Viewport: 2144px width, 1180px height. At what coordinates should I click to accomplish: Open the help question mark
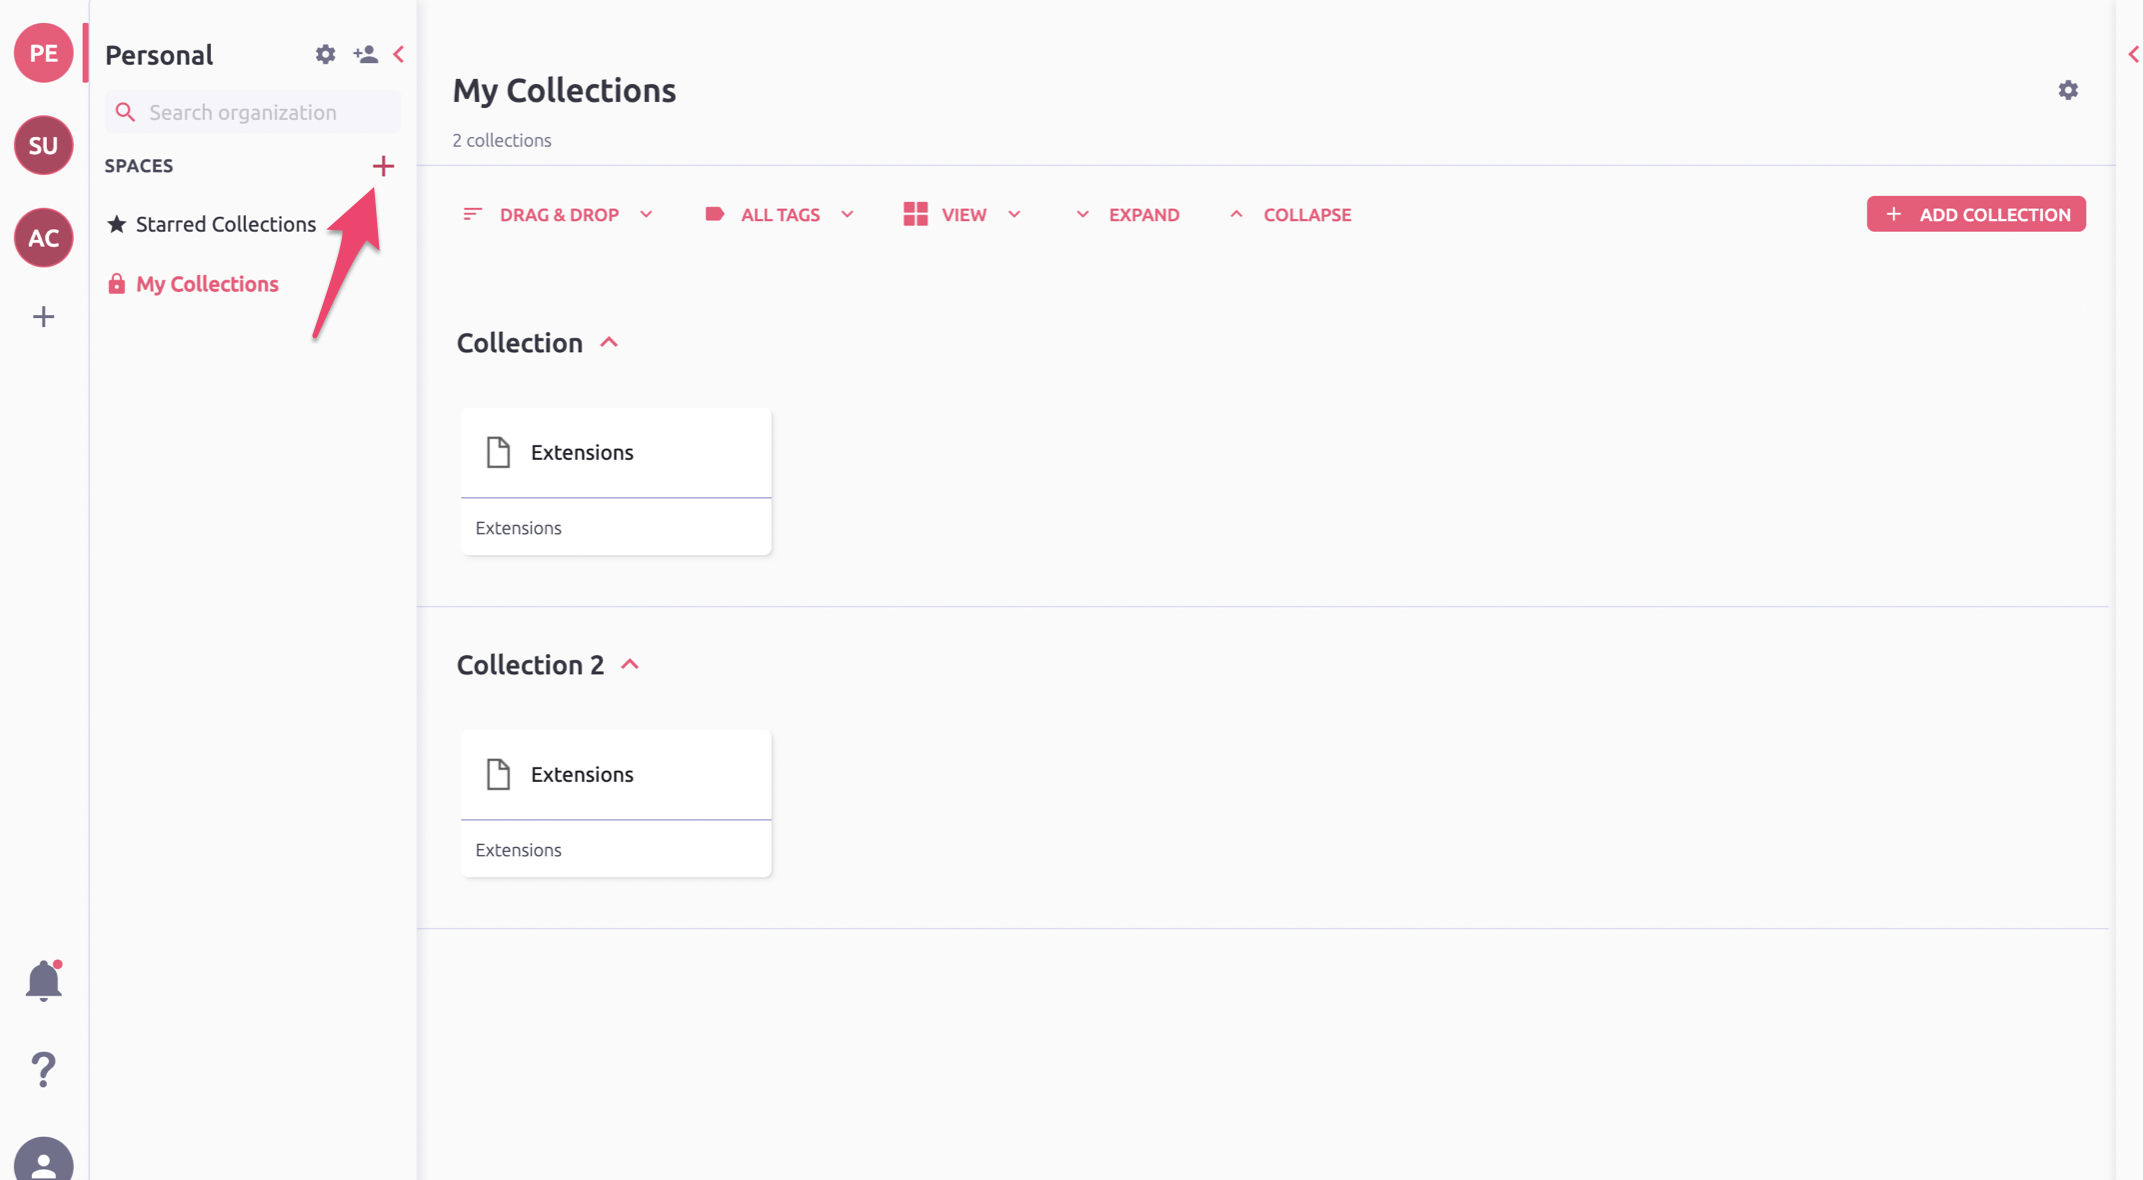pyautogui.click(x=43, y=1069)
